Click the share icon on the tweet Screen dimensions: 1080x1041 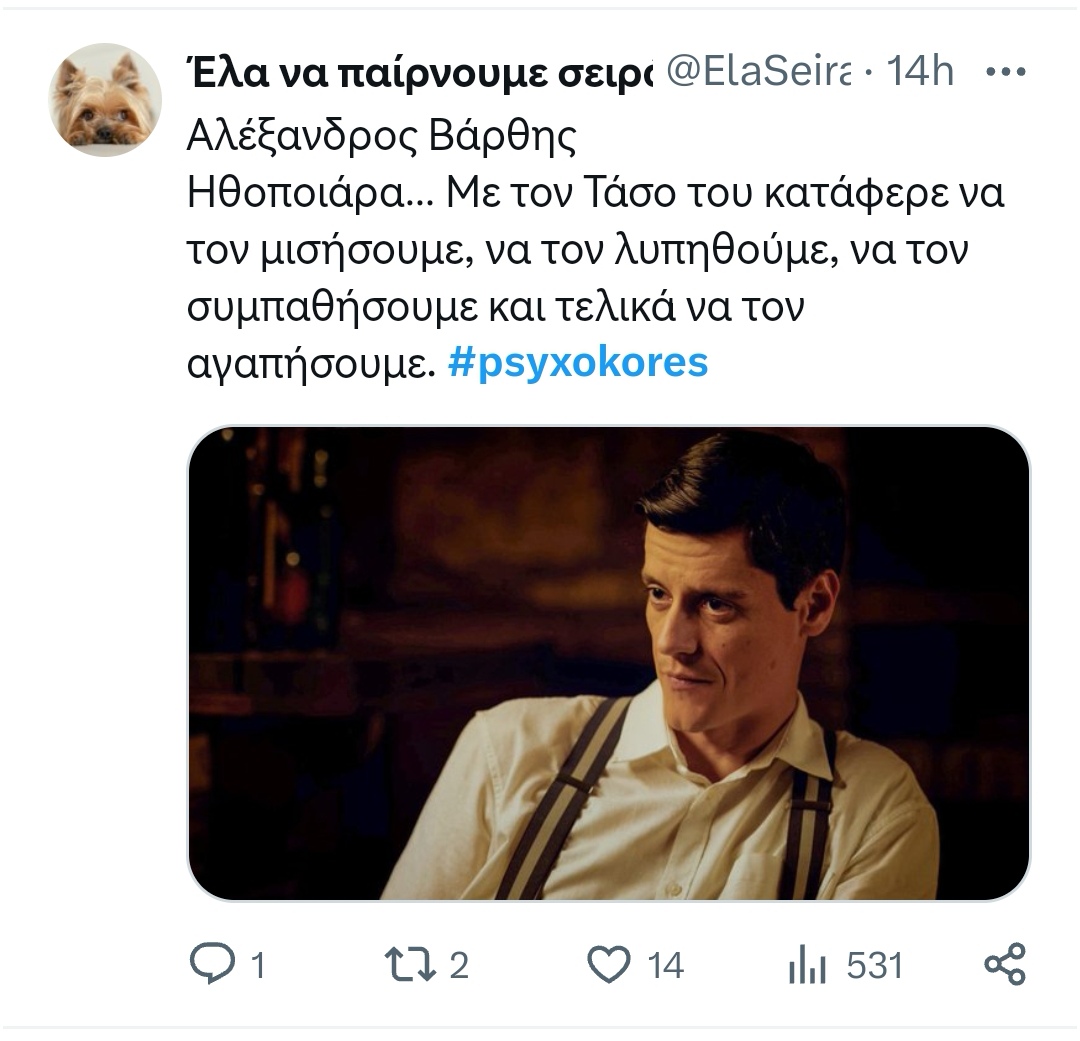pos(1004,964)
